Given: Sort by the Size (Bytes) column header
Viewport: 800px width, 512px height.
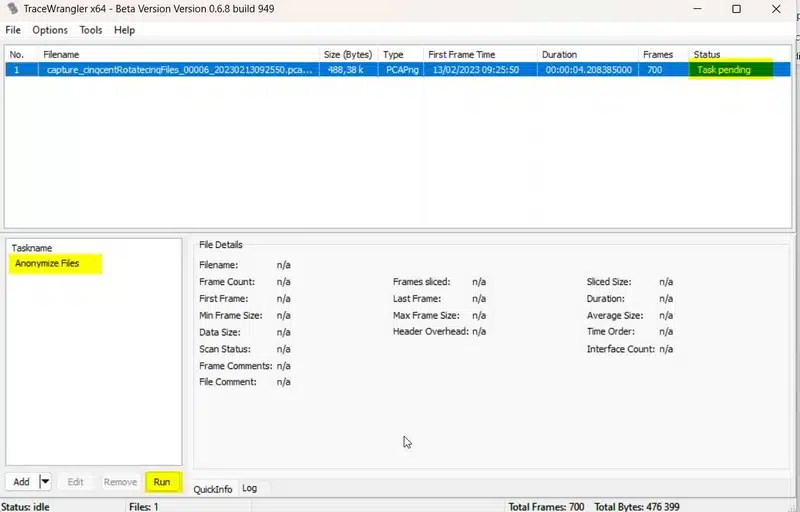Looking at the screenshot, I should [348, 55].
